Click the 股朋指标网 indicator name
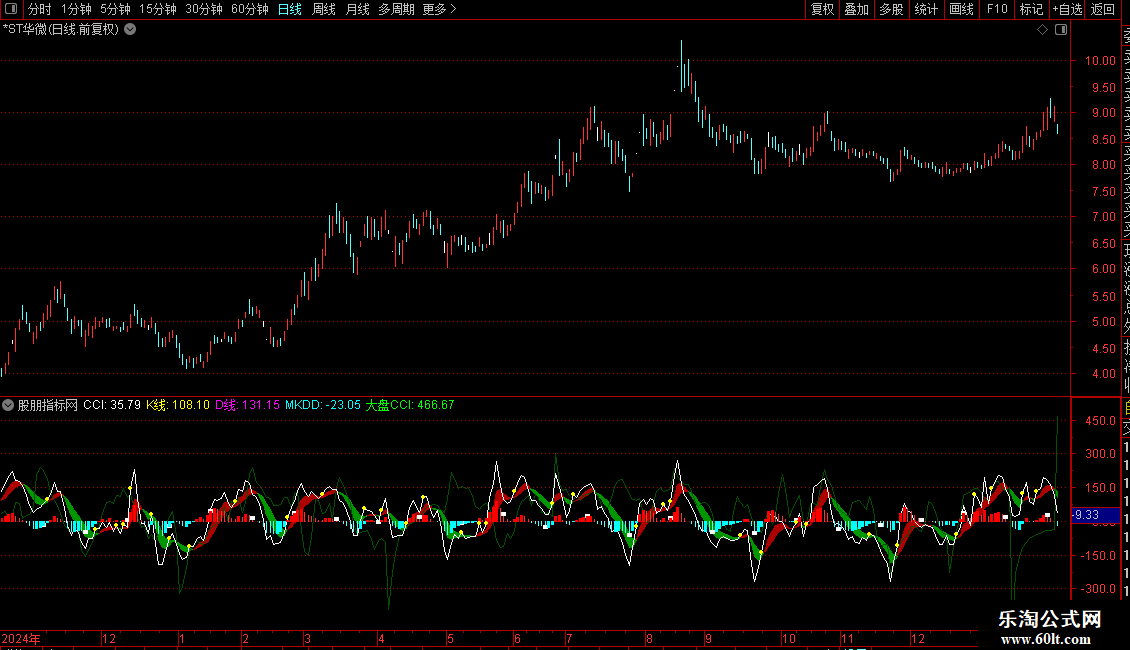Viewport: 1130px width, 650px height. tap(48, 405)
